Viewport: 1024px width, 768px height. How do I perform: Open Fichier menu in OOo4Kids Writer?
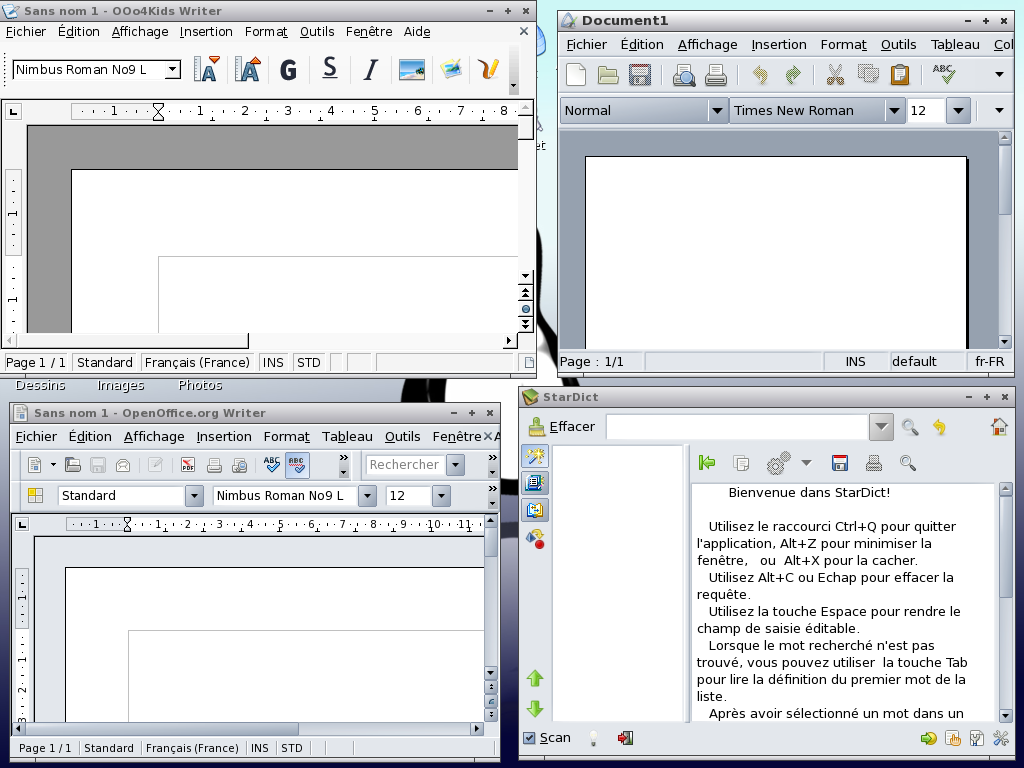click(26, 31)
